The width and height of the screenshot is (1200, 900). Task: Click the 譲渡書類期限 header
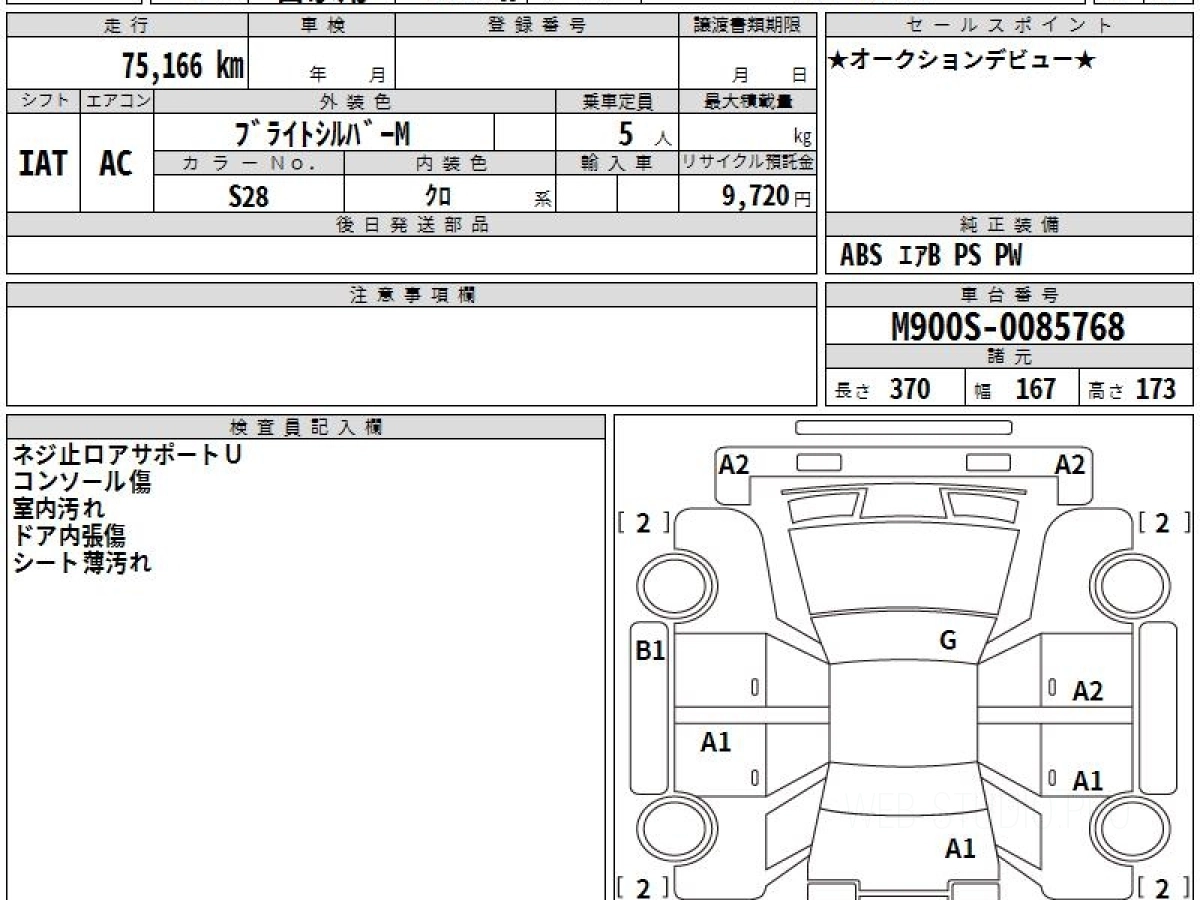[x=747, y=26]
